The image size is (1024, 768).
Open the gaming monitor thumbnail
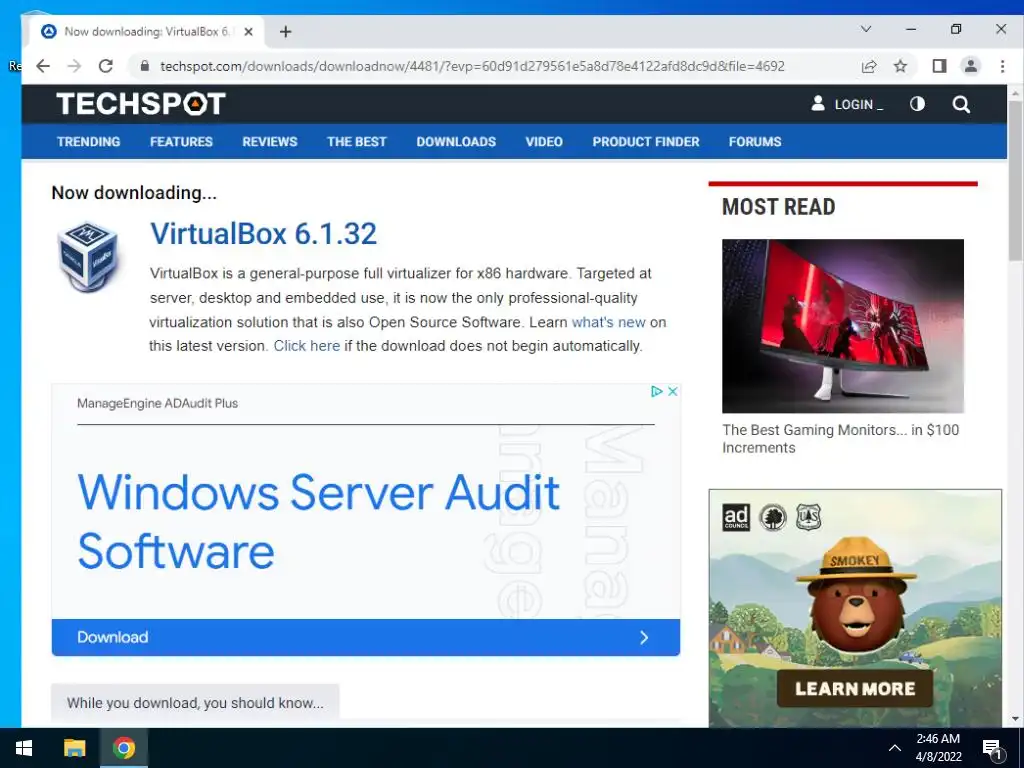842,326
